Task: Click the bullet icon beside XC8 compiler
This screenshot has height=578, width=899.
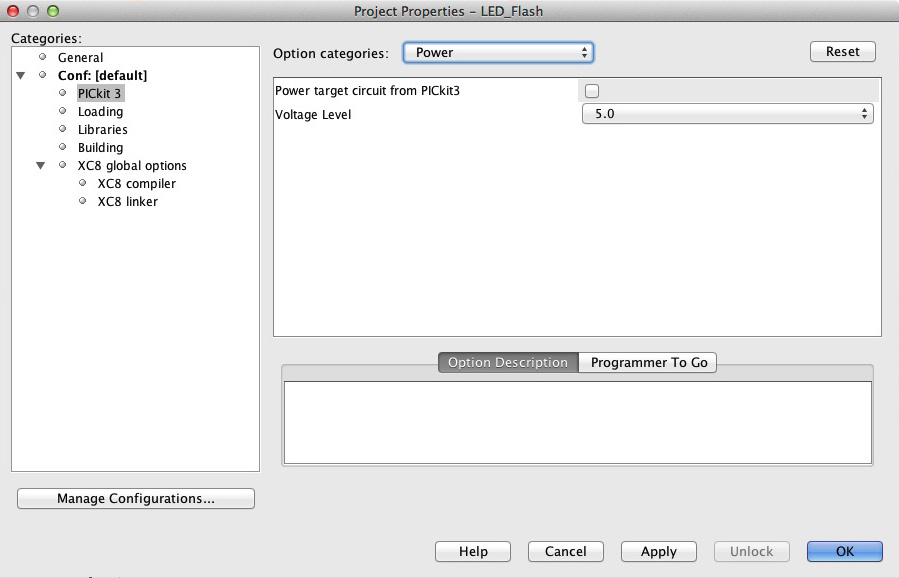Action: click(82, 183)
